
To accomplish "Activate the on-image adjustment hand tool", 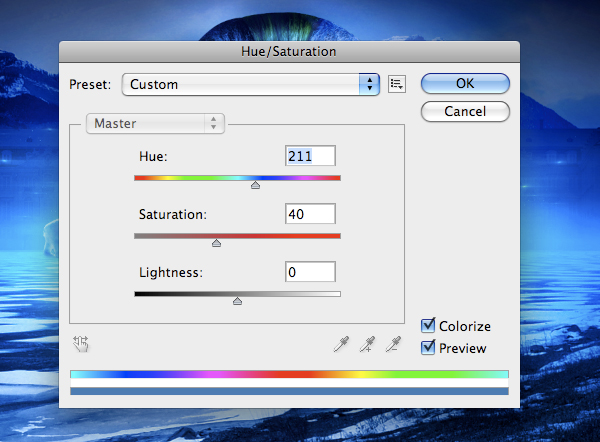I will click(81, 344).
